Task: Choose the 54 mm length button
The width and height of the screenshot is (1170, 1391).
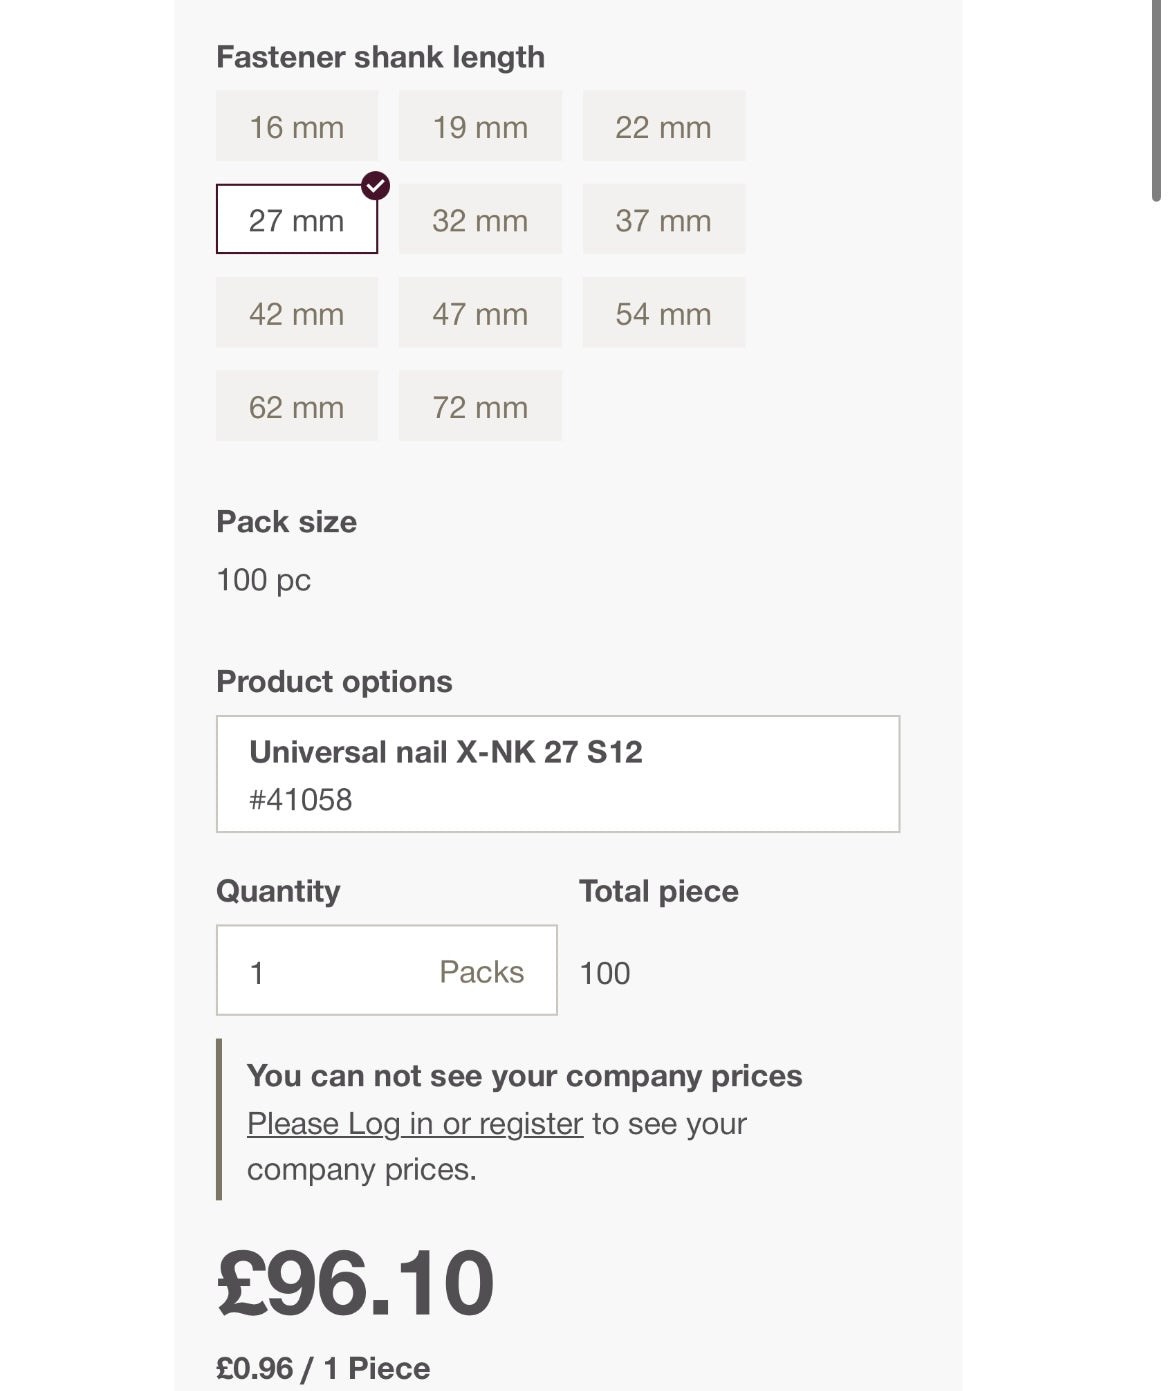Action: pyautogui.click(x=663, y=313)
